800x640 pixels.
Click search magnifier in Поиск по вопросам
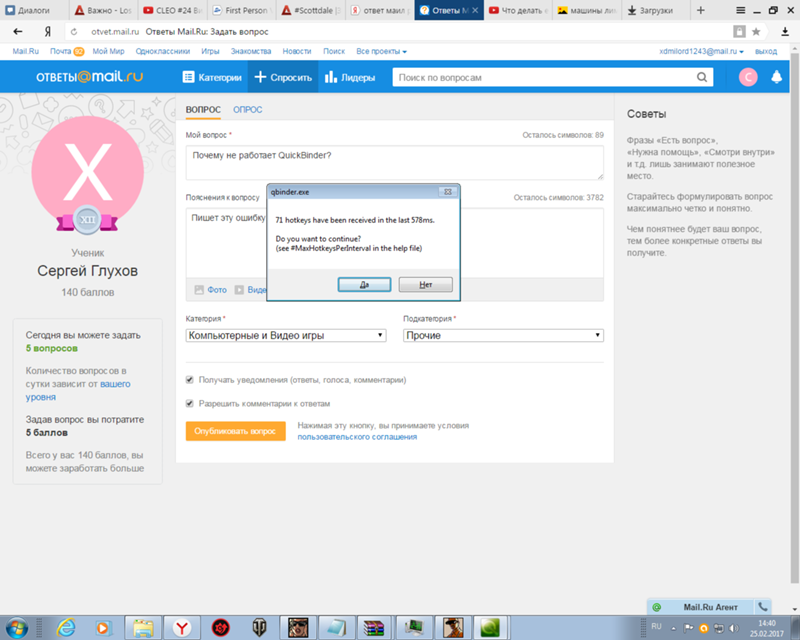(x=702, y=77)
